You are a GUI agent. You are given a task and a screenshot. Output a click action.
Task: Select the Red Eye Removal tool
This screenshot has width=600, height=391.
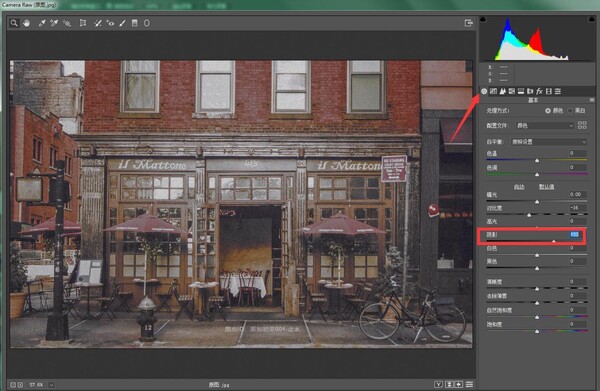click(110, 23)
